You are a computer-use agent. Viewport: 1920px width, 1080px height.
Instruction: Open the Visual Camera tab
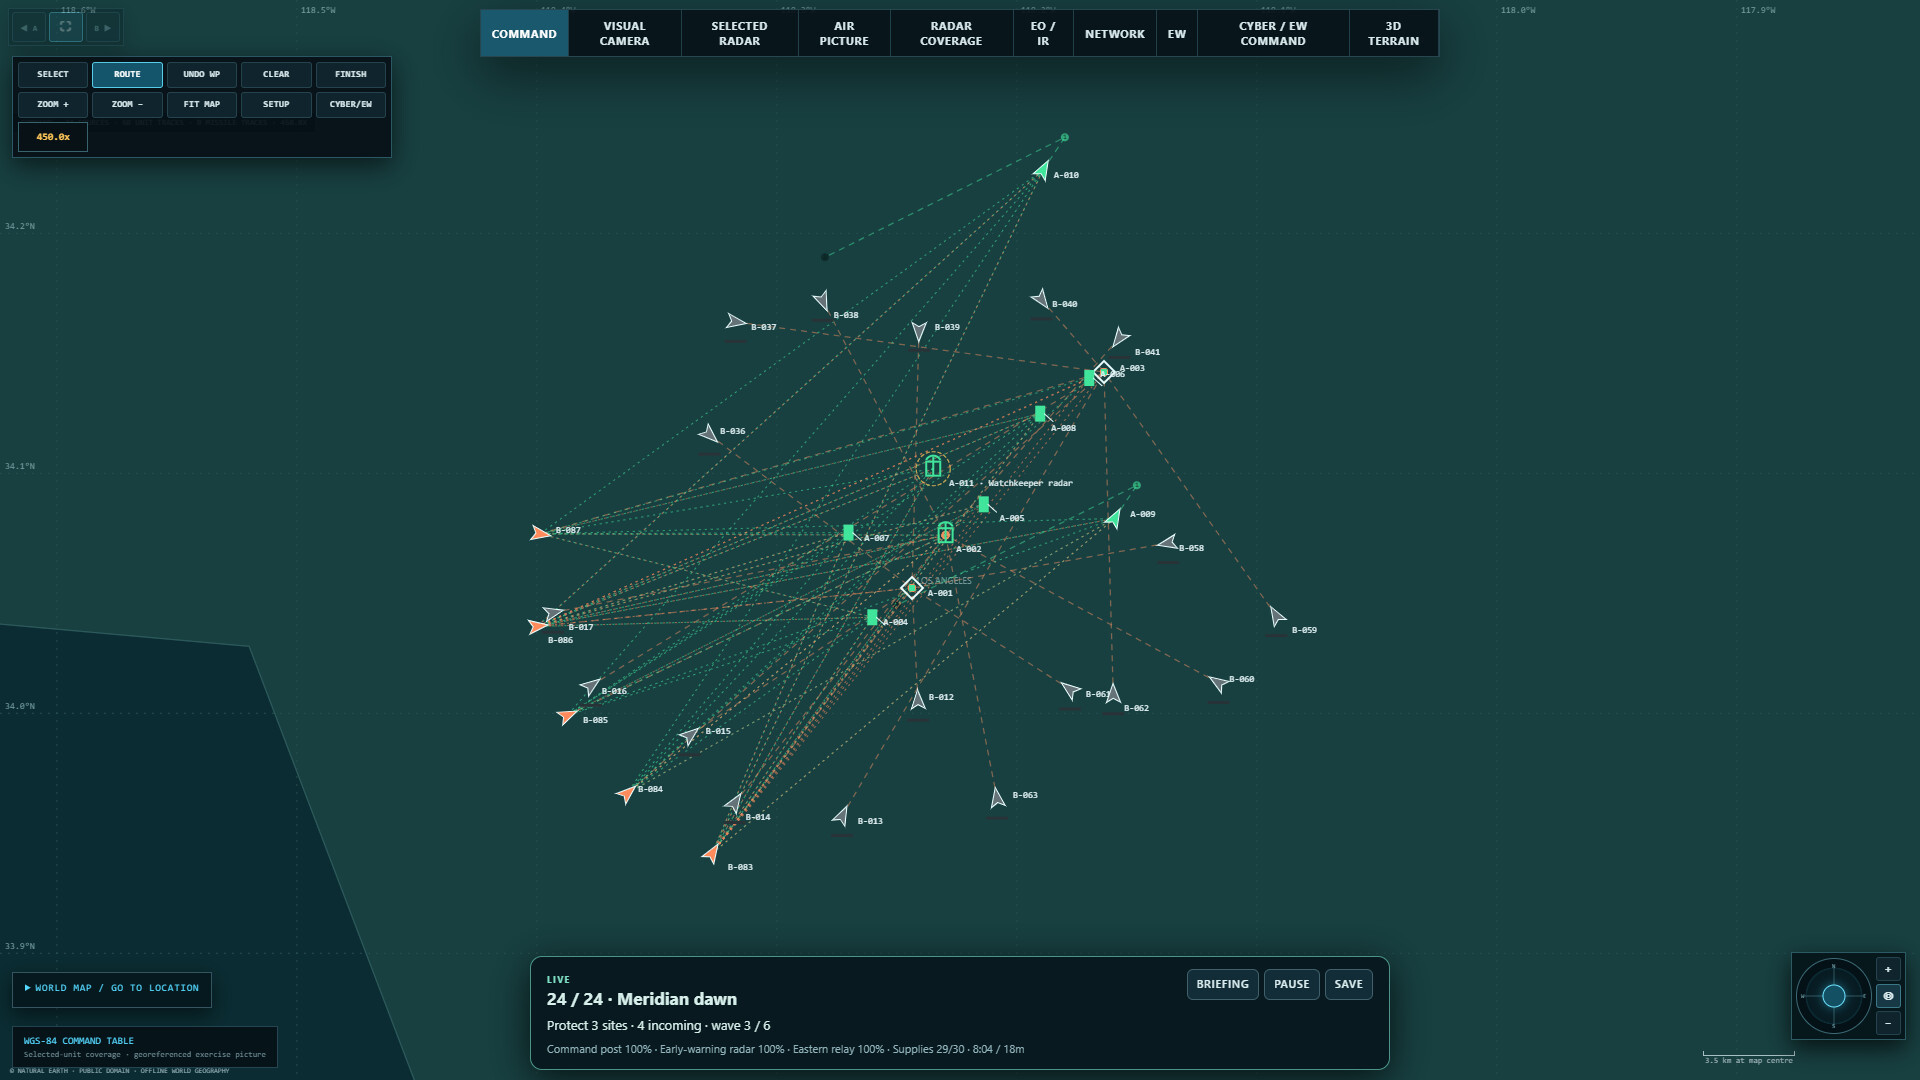pos(624,34)
